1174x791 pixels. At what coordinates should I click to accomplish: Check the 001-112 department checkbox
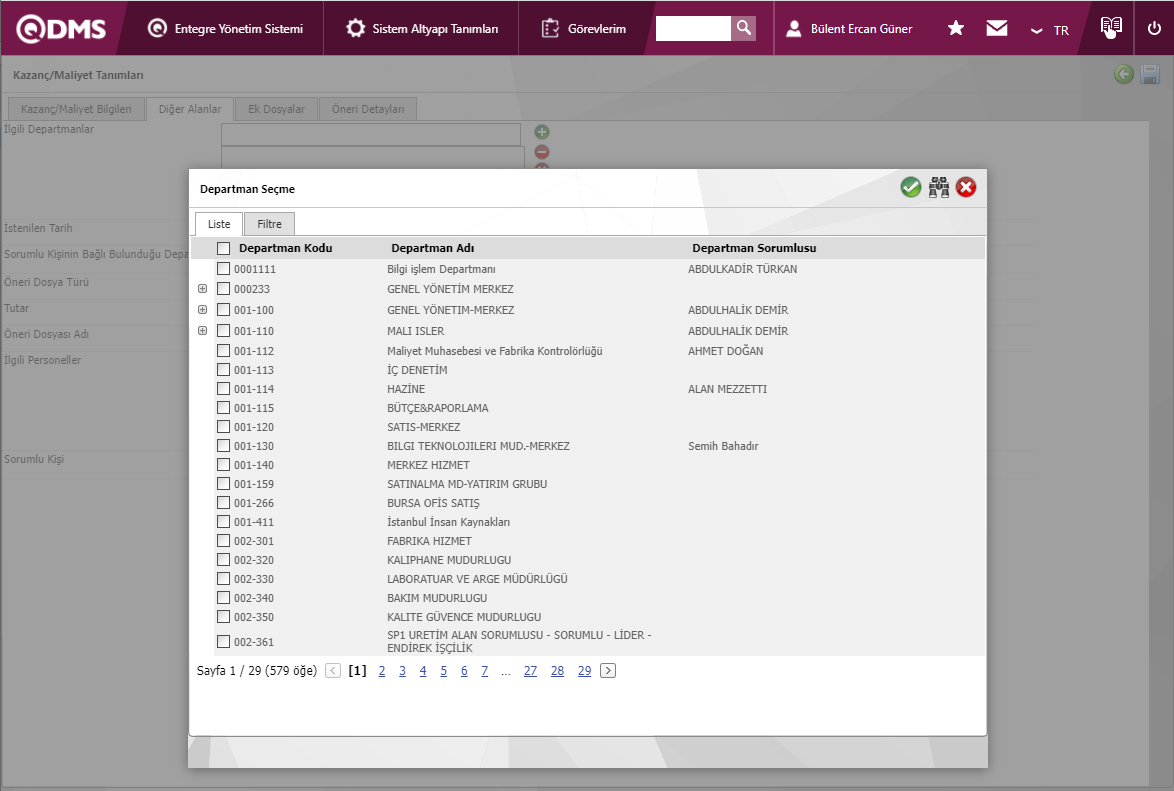(x=223, y=350)
